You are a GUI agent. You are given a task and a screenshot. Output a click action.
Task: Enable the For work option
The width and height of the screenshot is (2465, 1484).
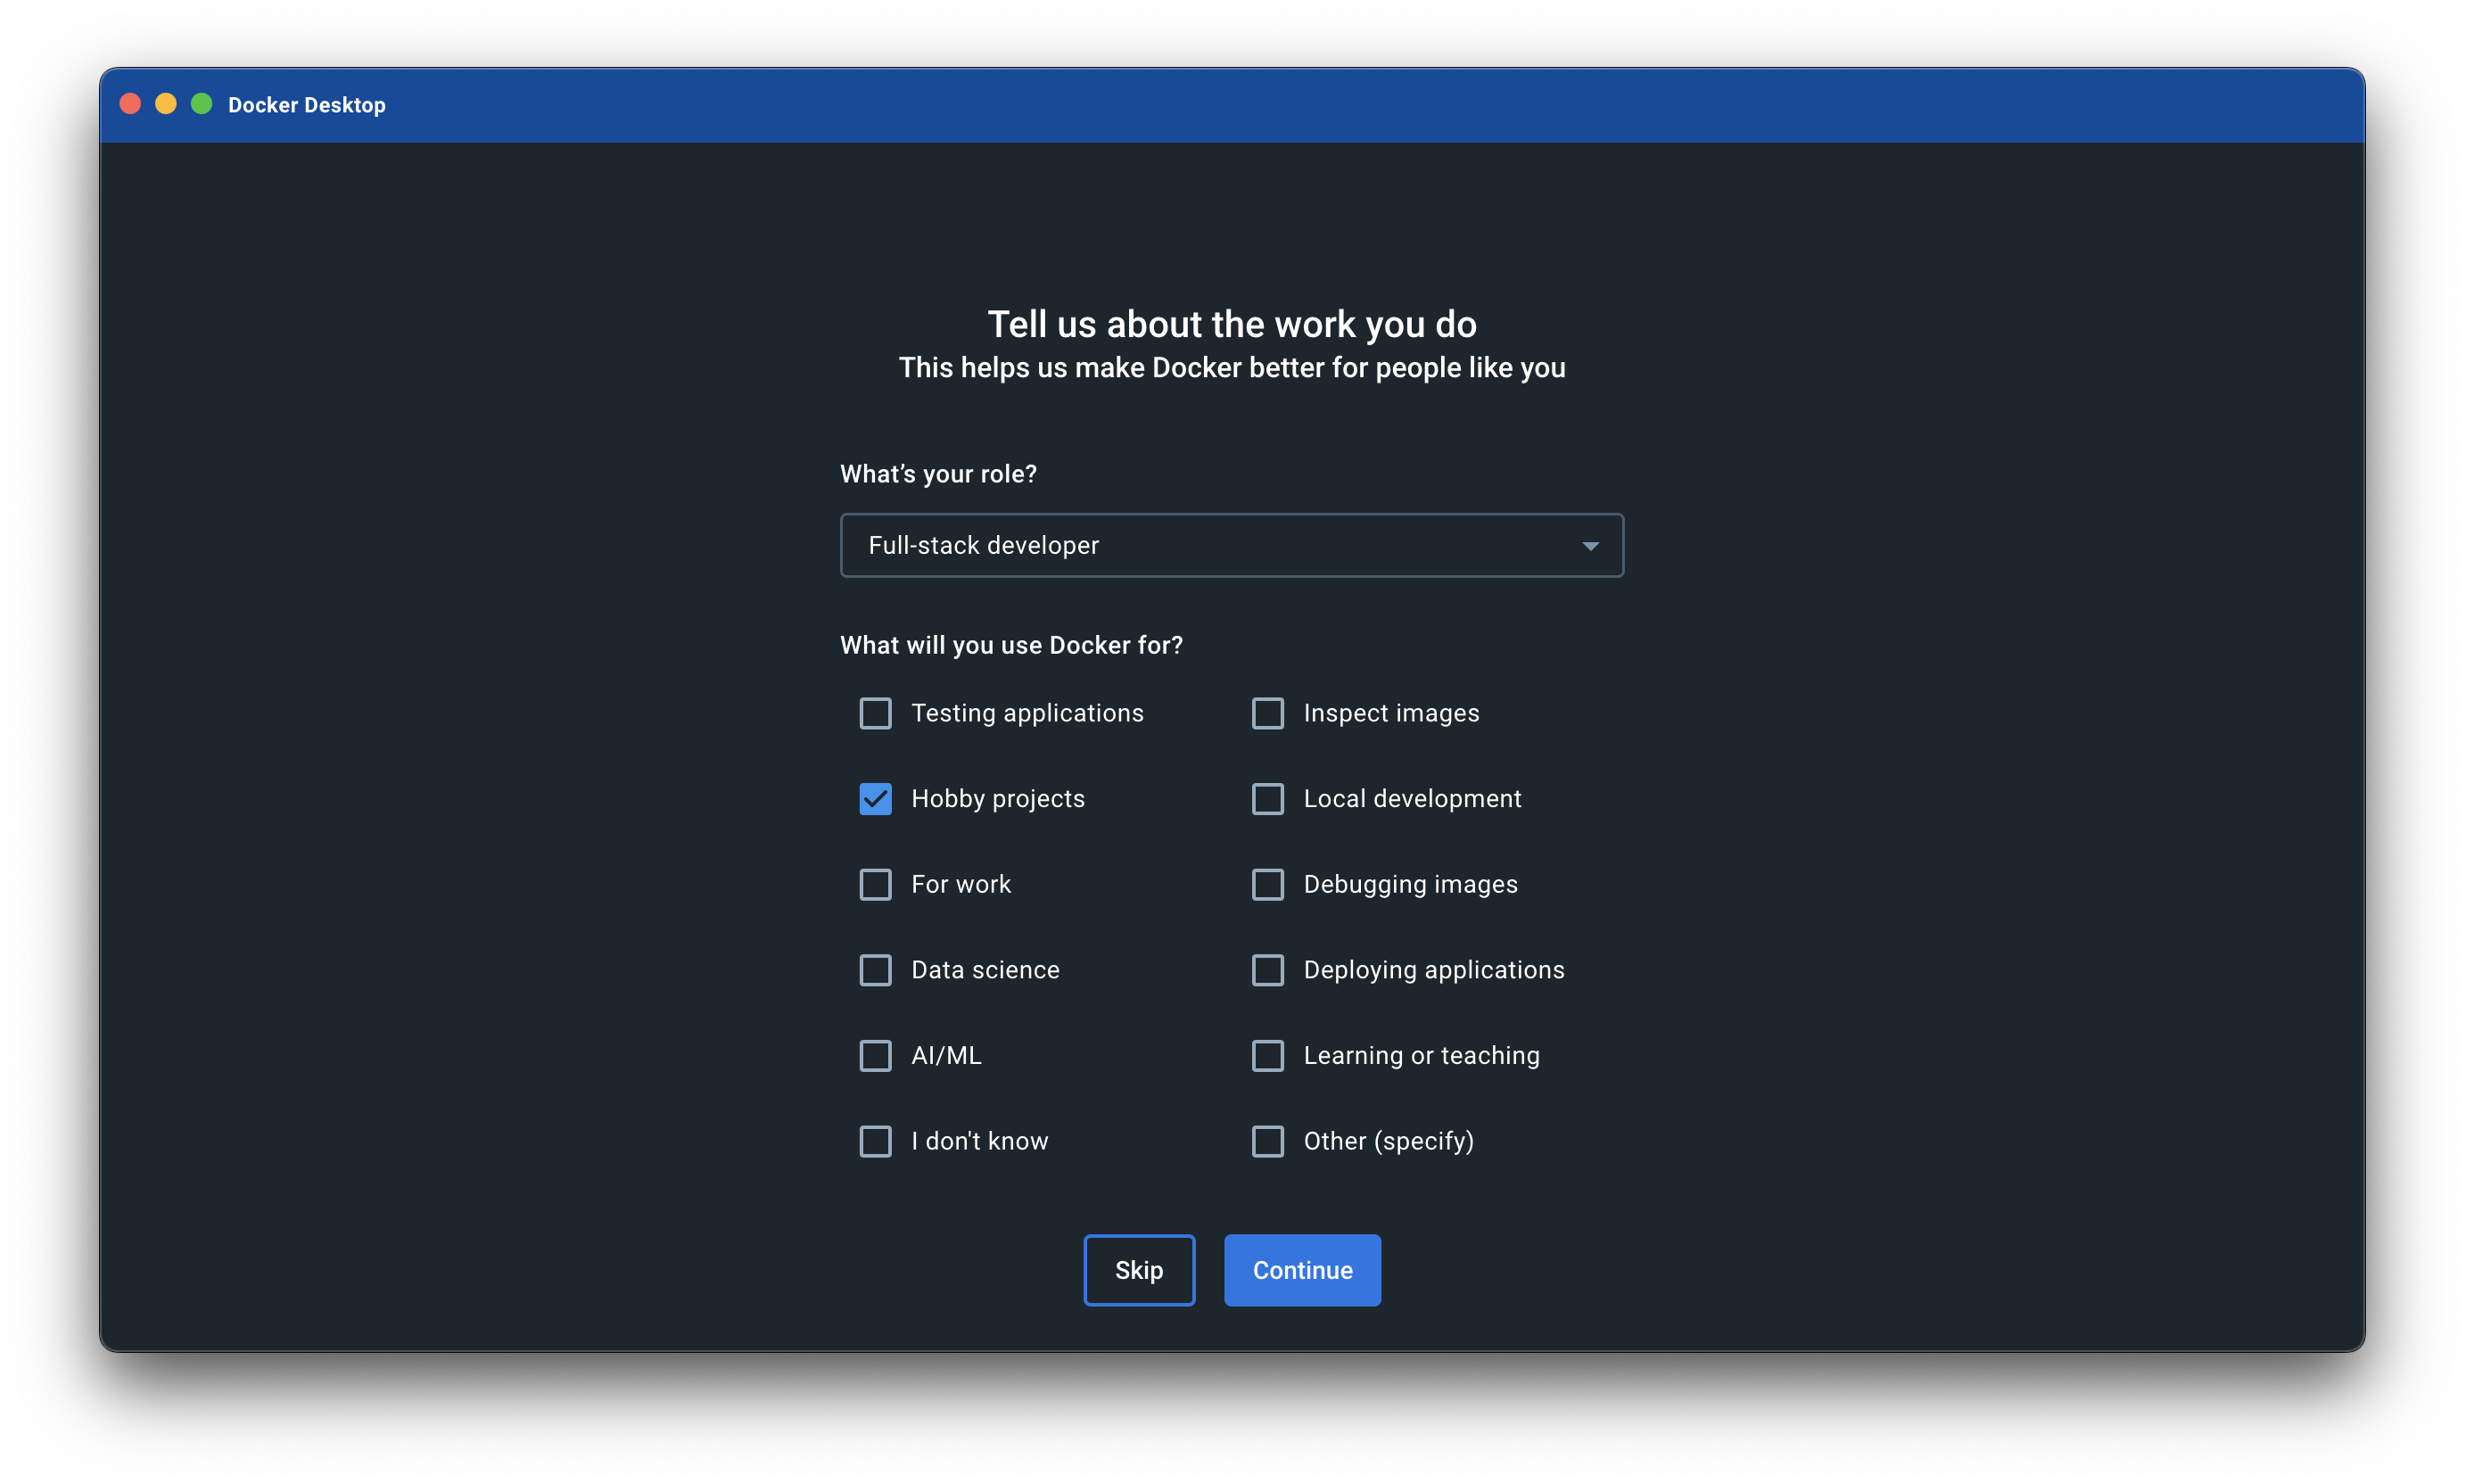coord(875,884)
